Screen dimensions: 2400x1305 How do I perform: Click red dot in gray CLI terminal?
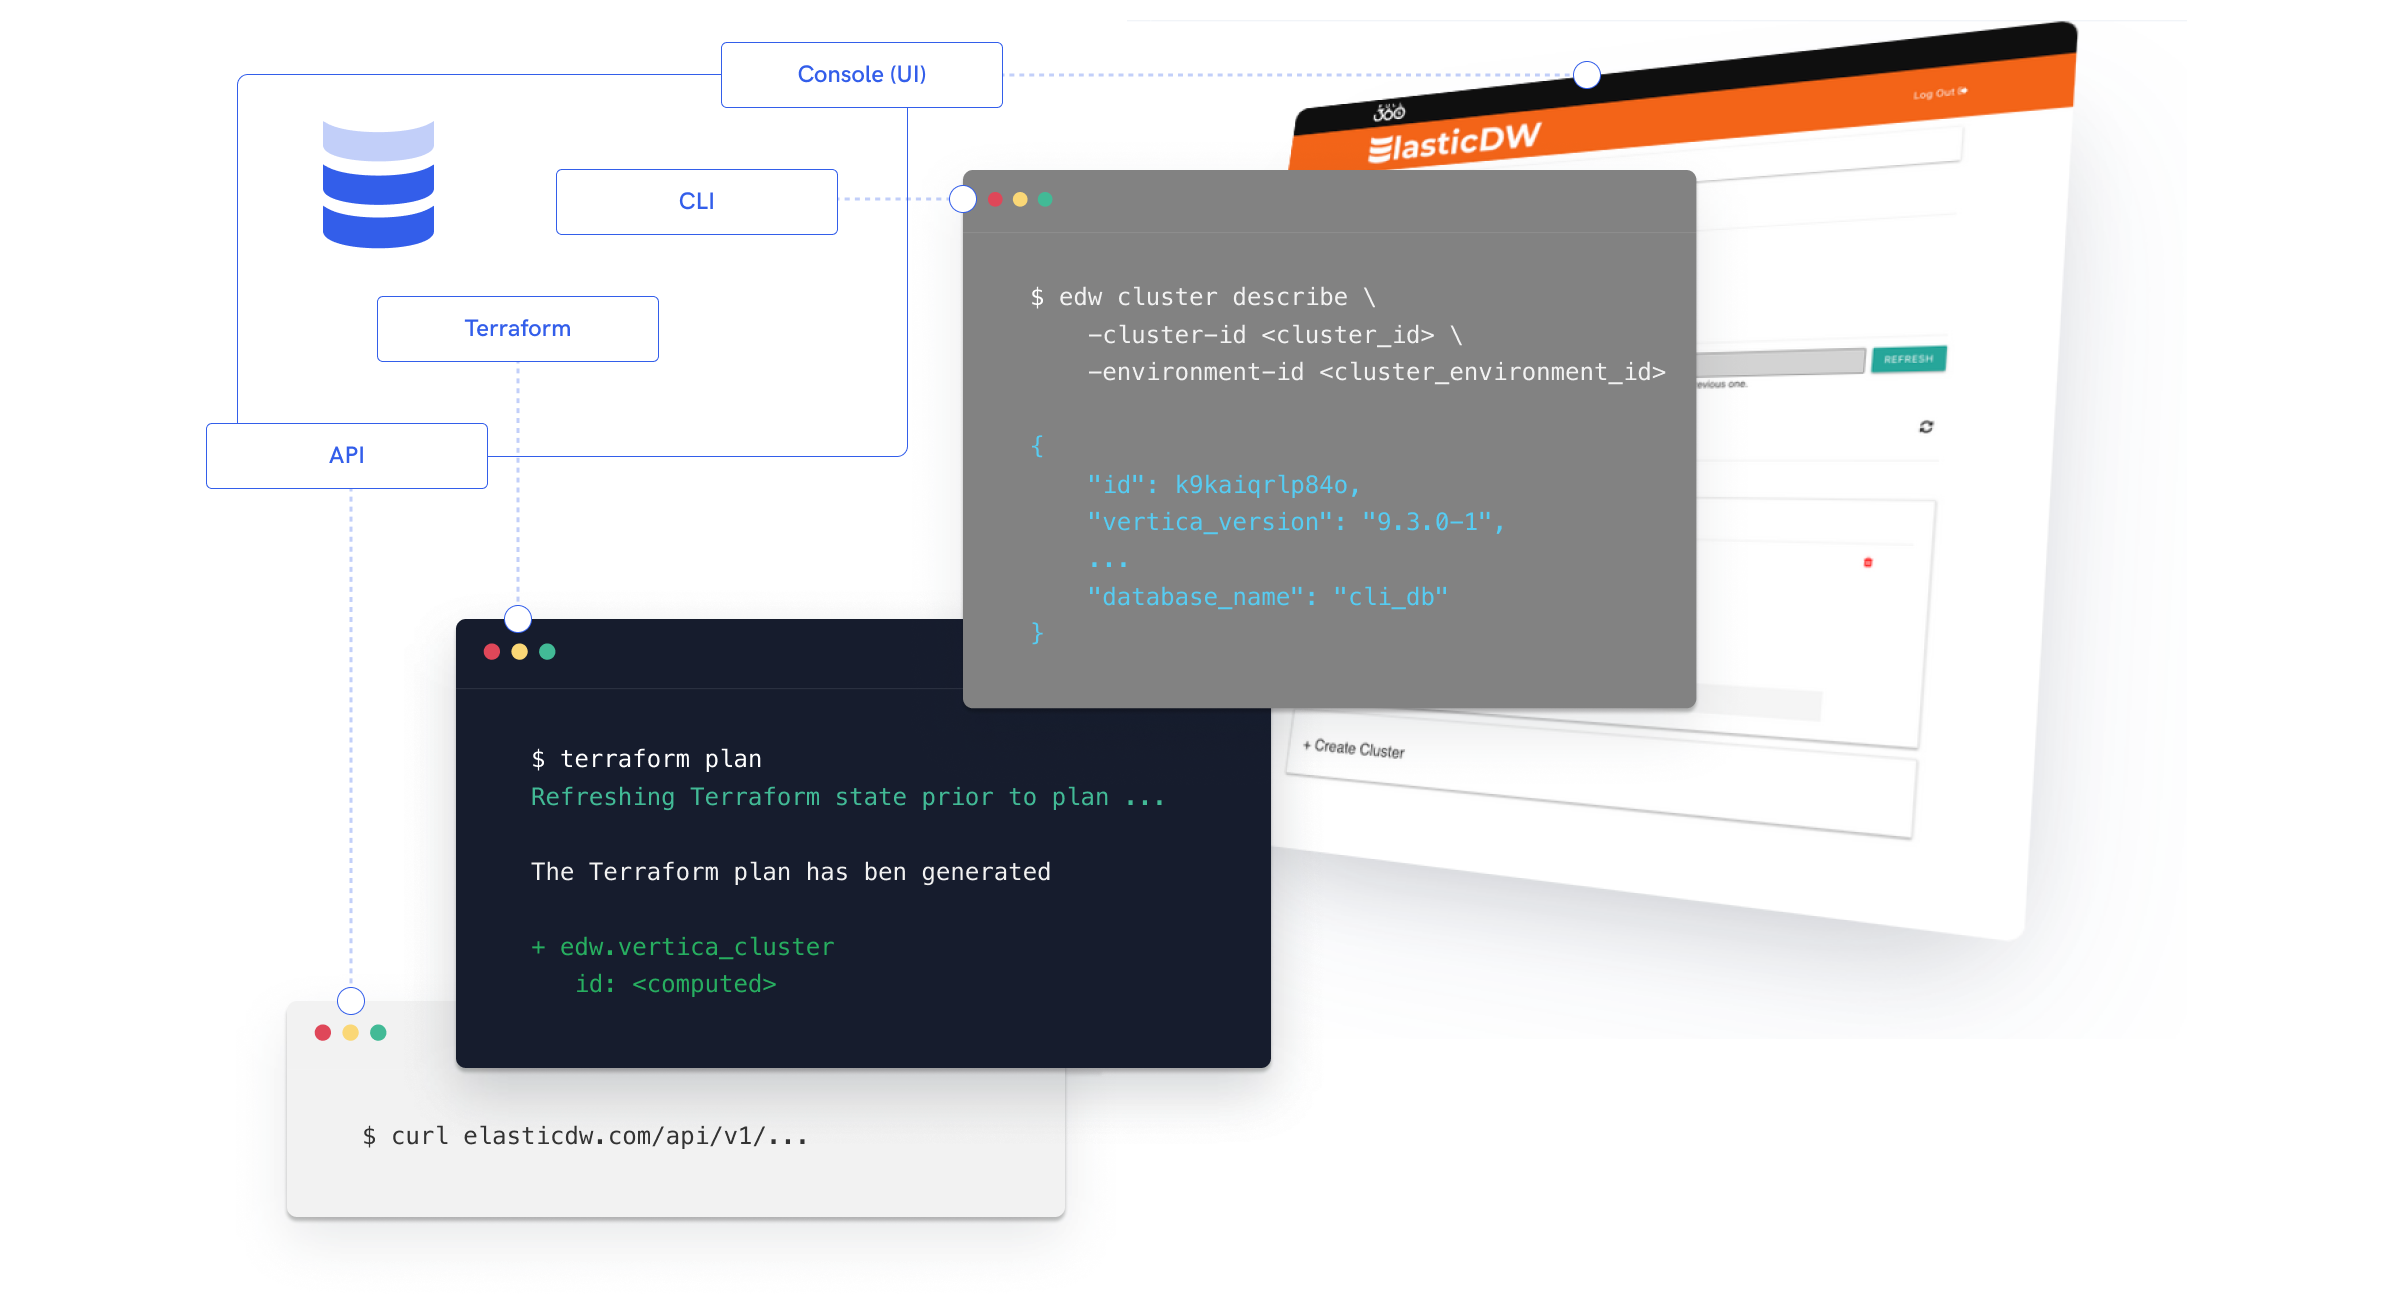pyautogui.click(x=995, y=200)
